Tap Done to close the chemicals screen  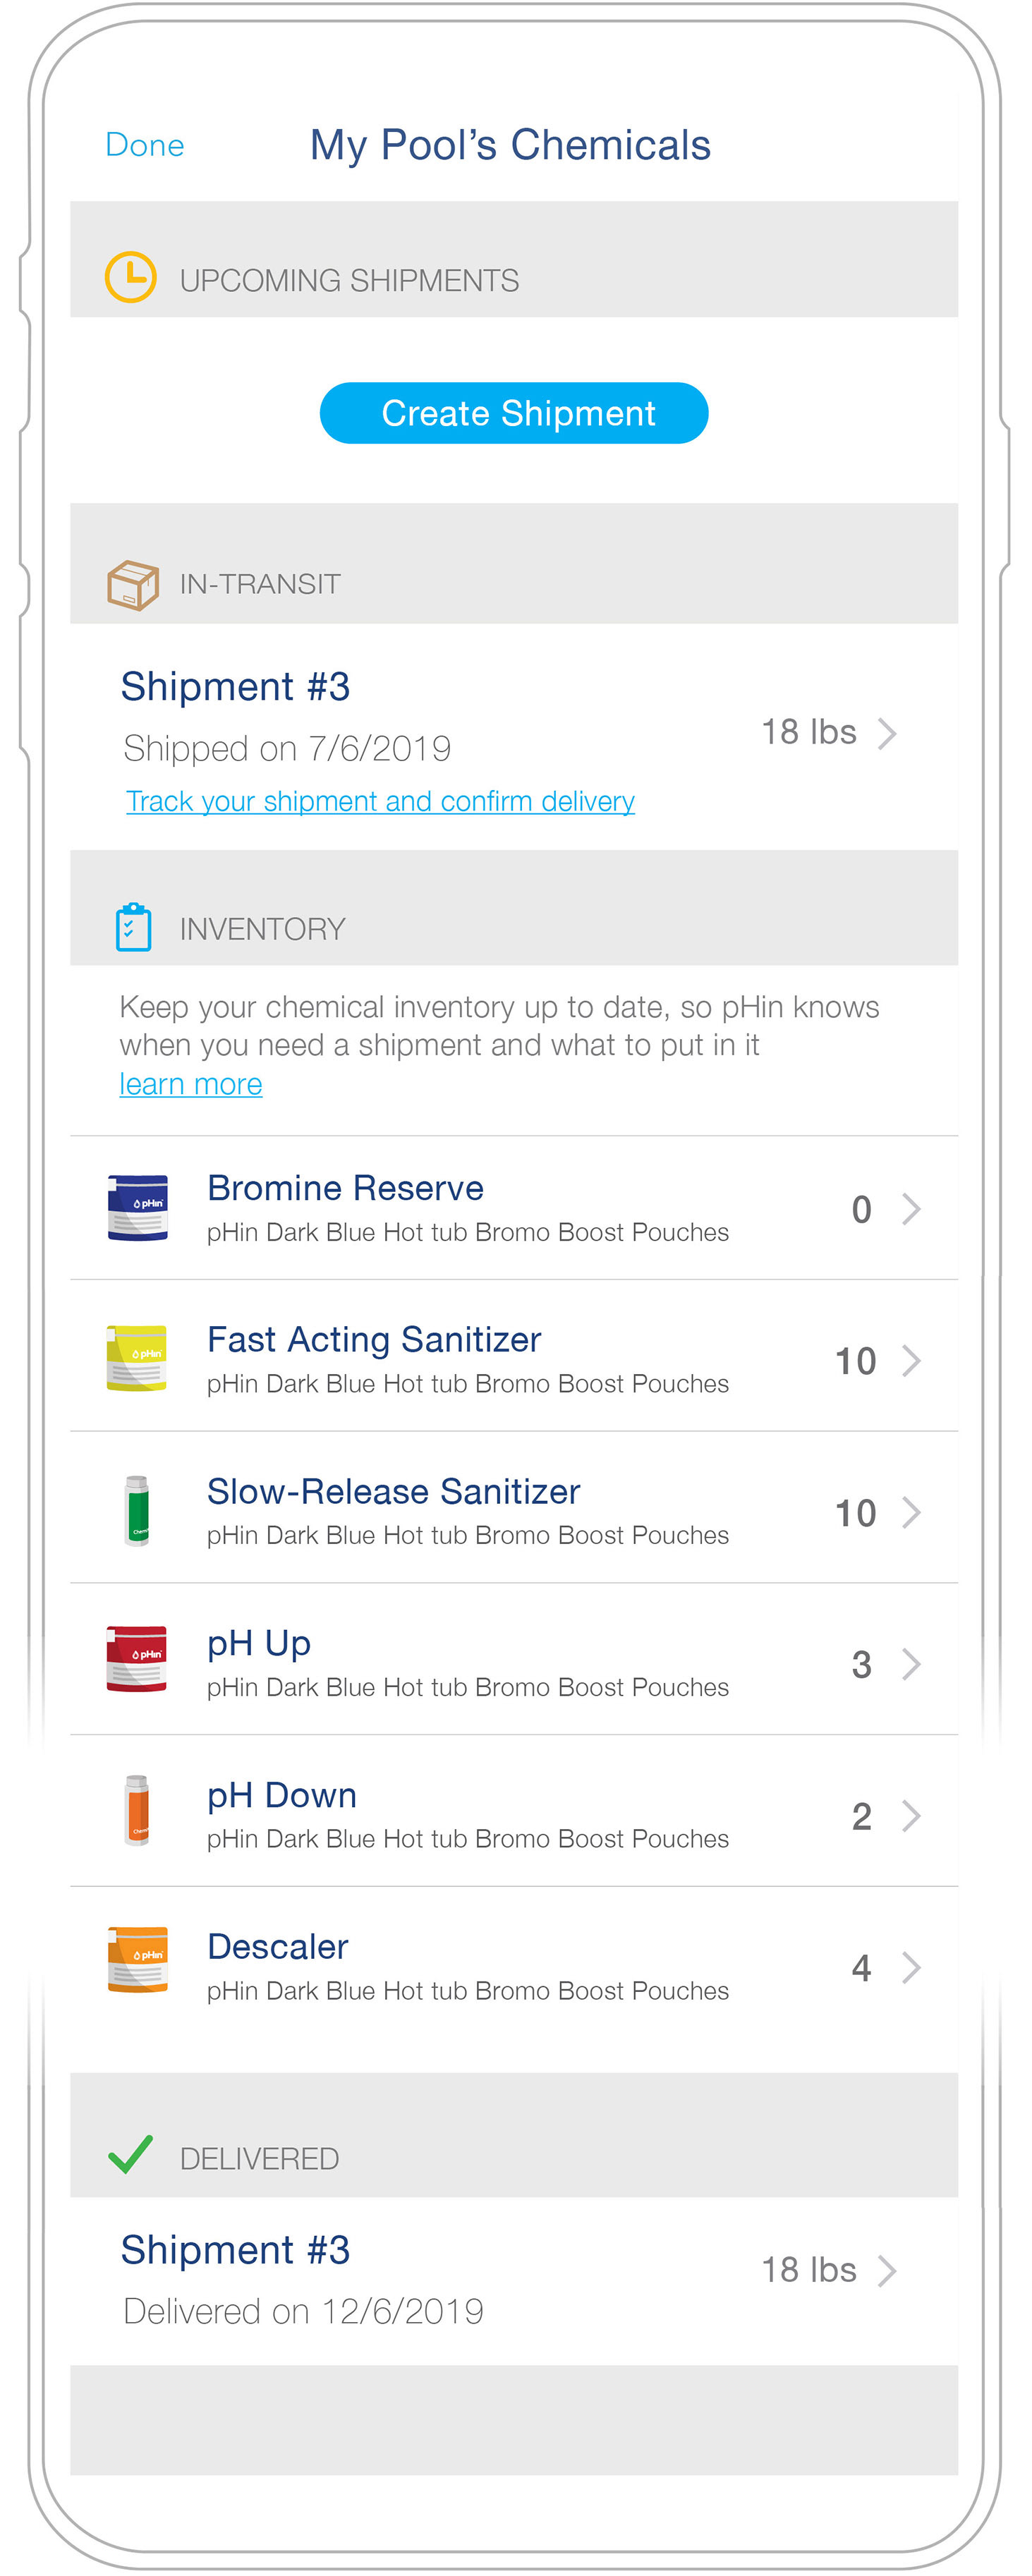[145, 146]
